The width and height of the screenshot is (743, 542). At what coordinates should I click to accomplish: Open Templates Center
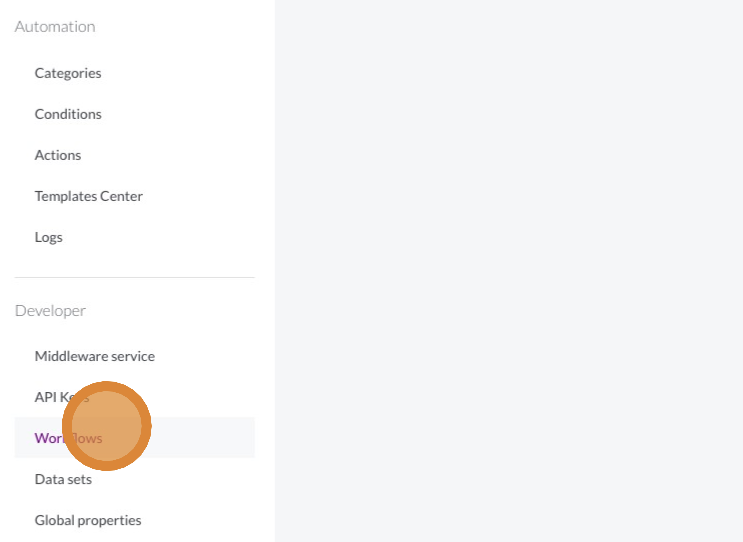click(89, 196)
